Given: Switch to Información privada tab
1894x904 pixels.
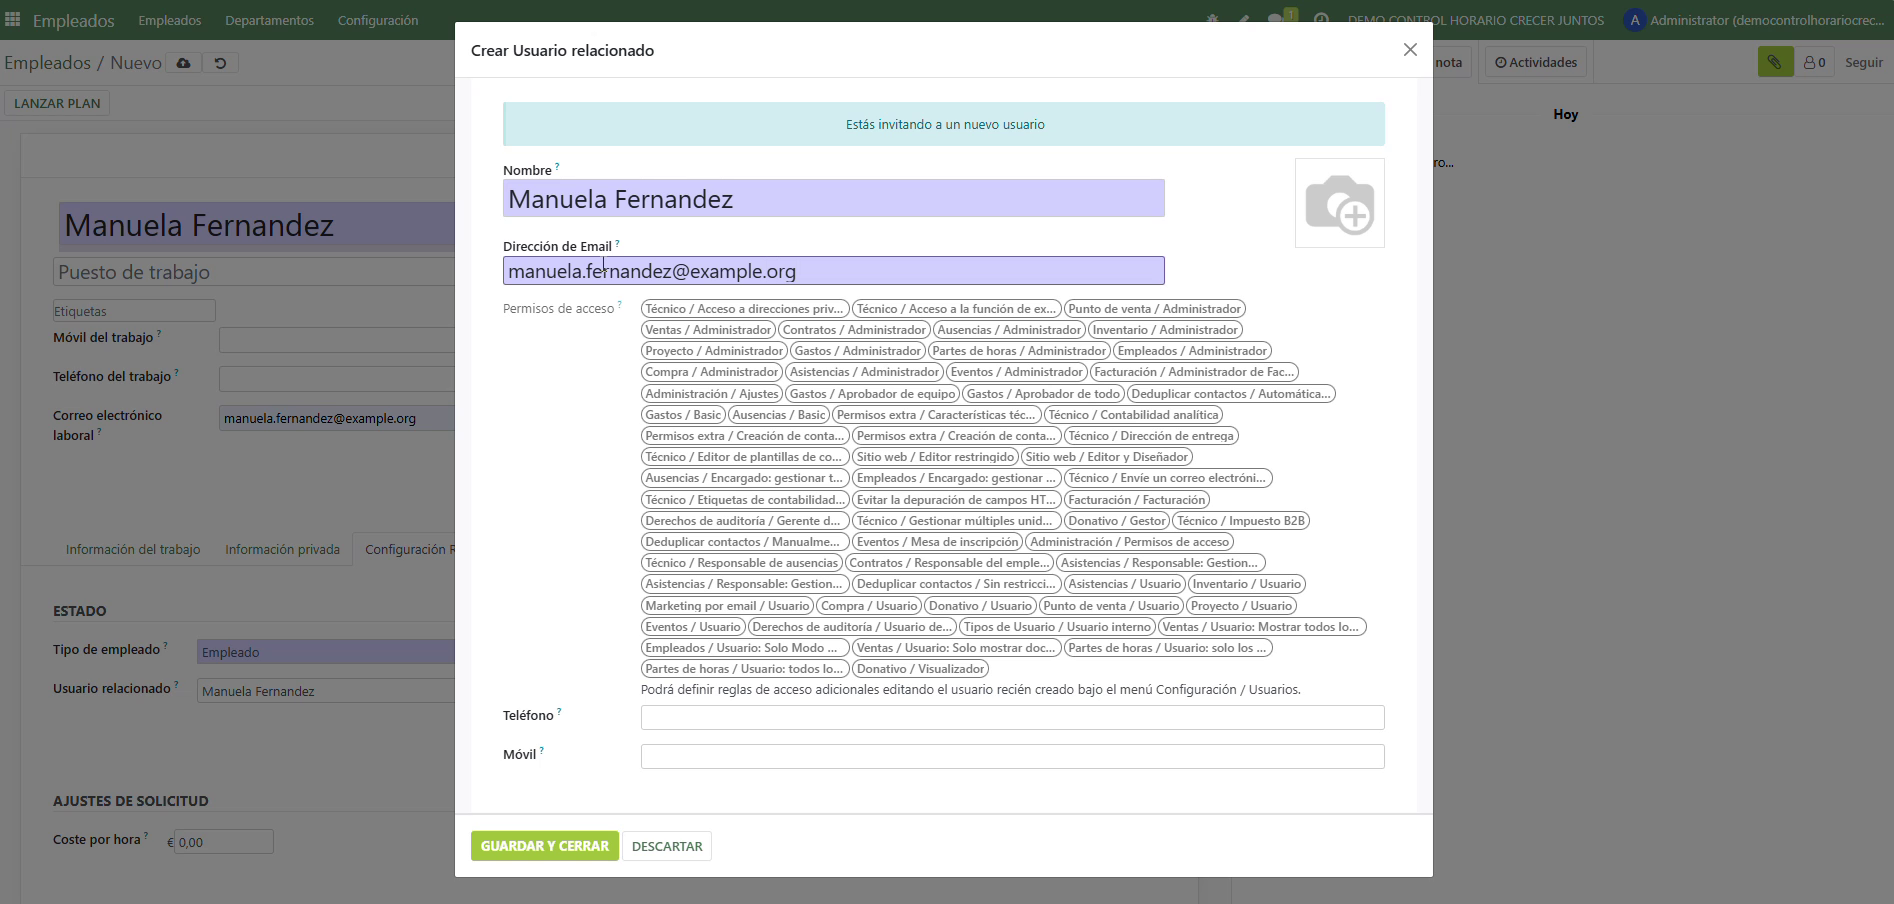Looking at the screenshot, I should pyautogui.click(x=282, y=549).
